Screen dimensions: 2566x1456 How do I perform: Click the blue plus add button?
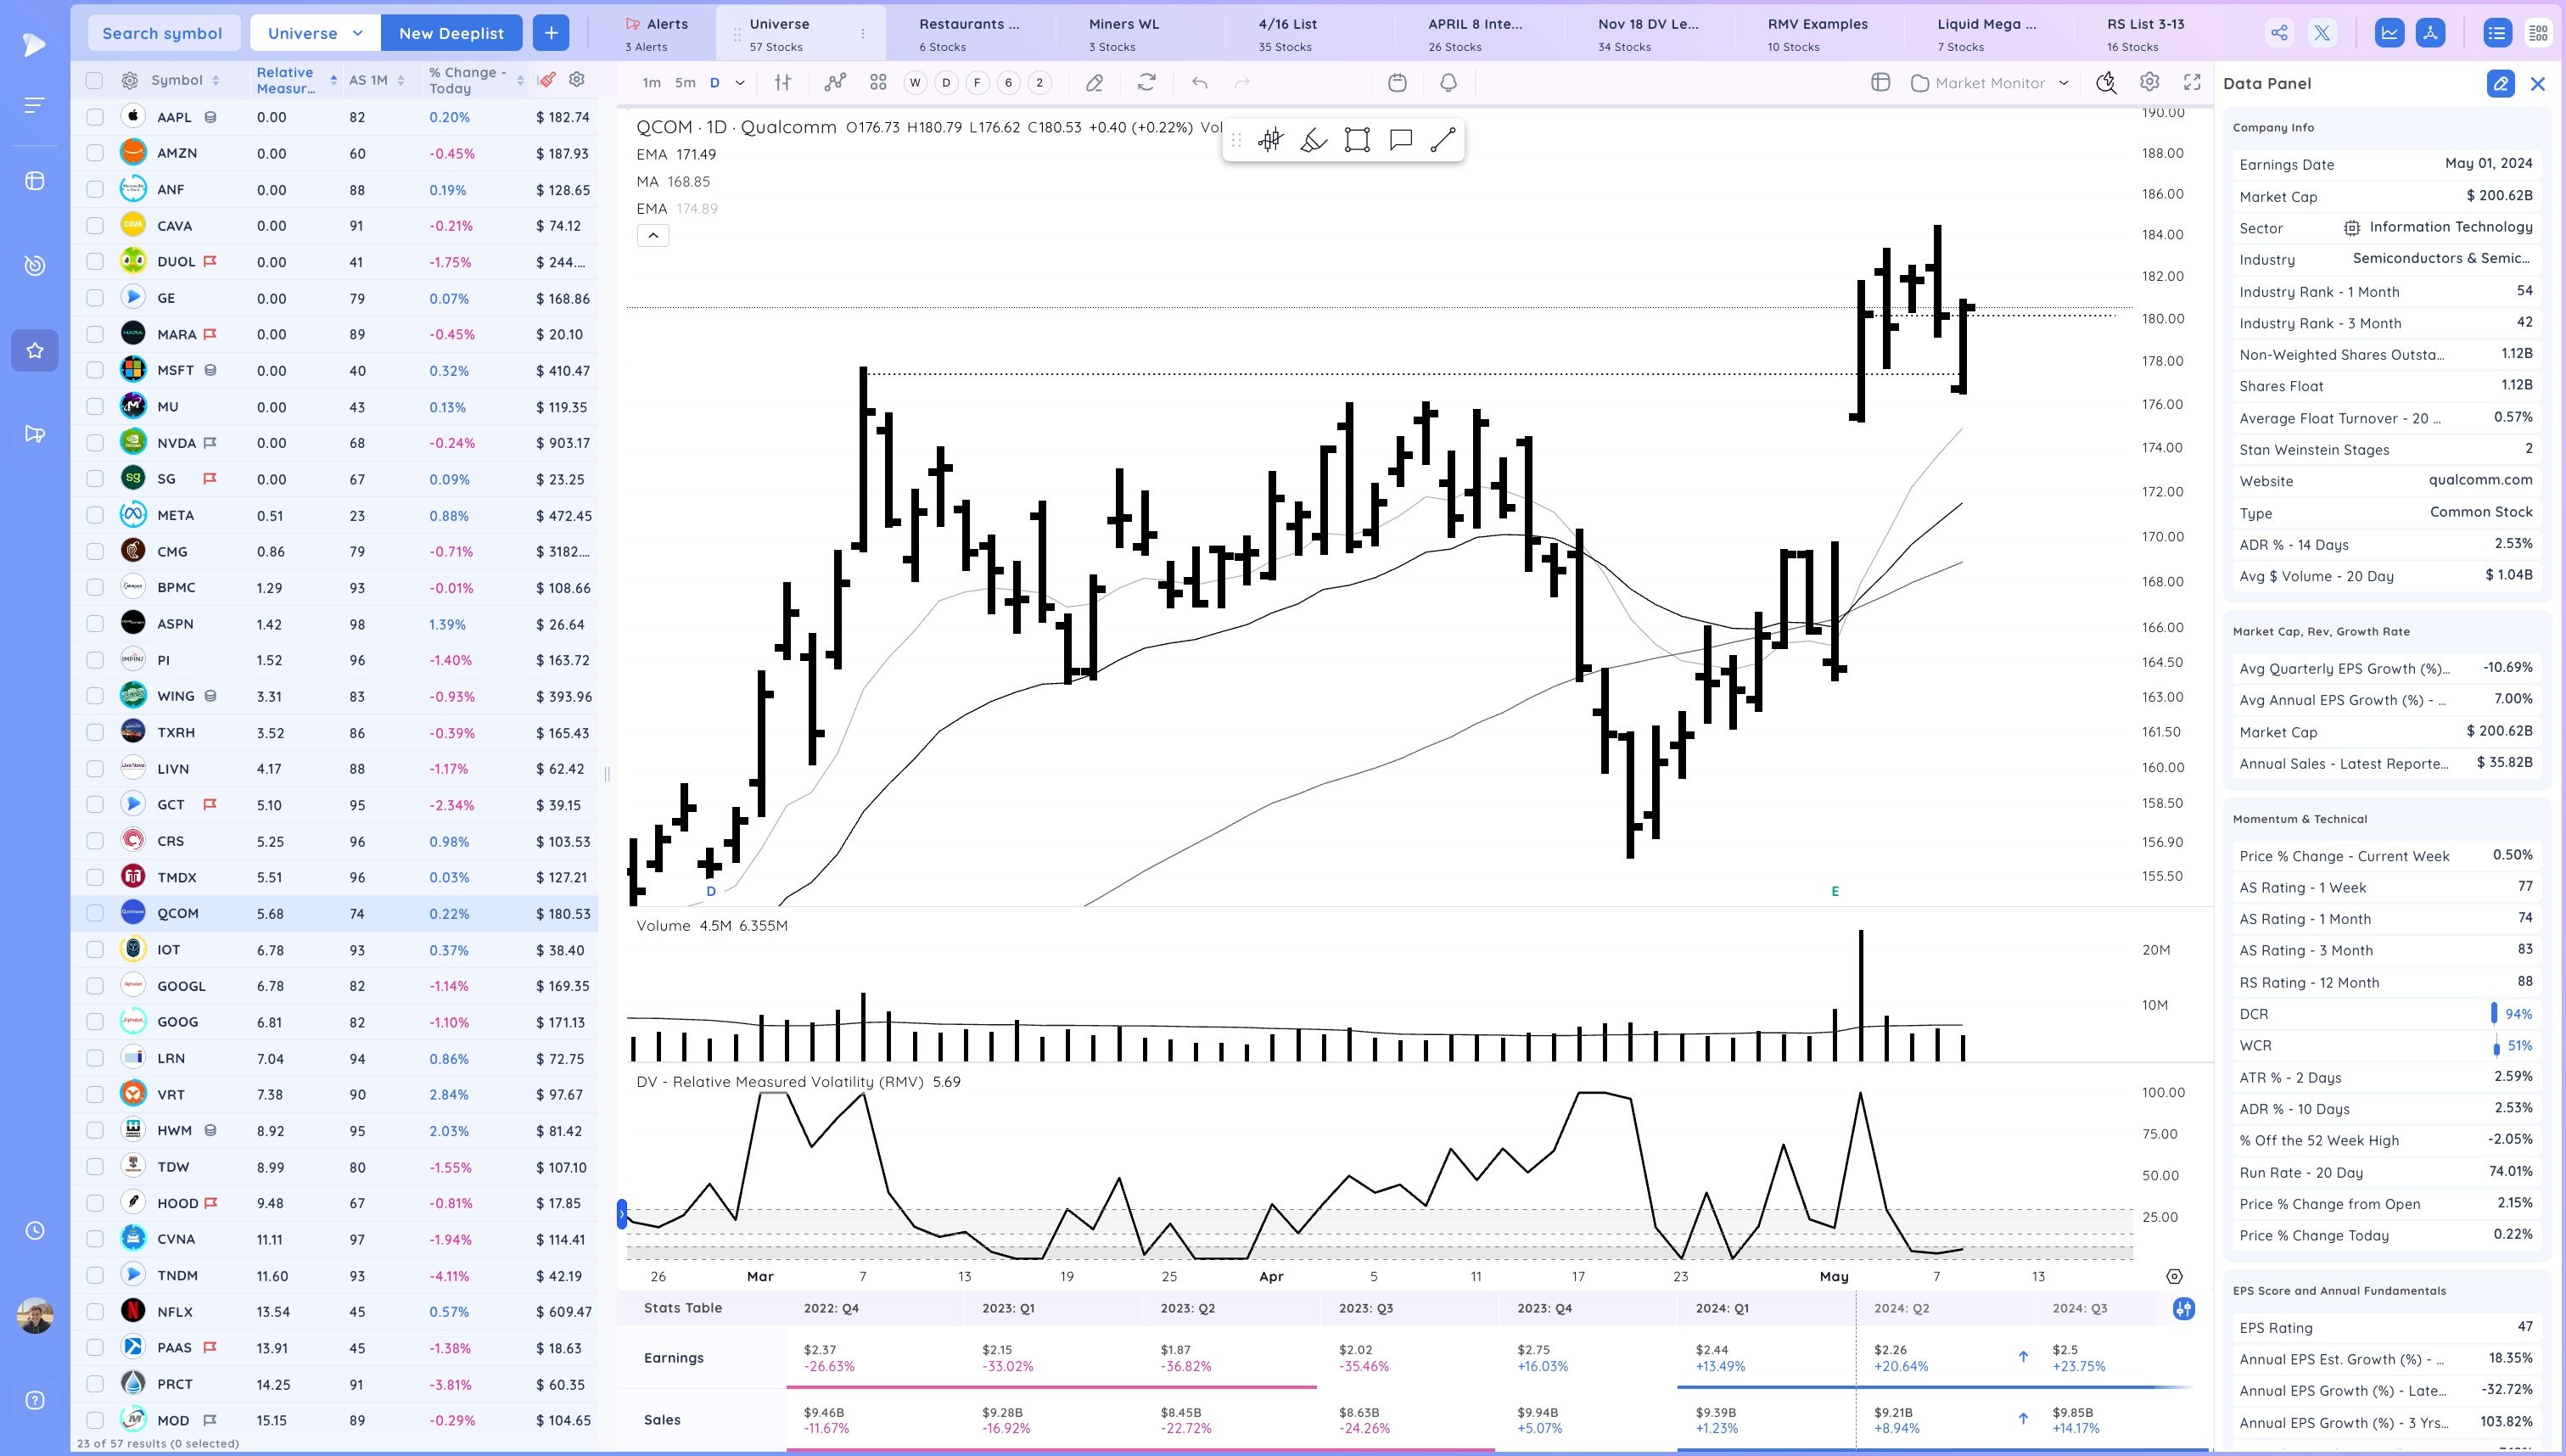(x=551, y=33)
